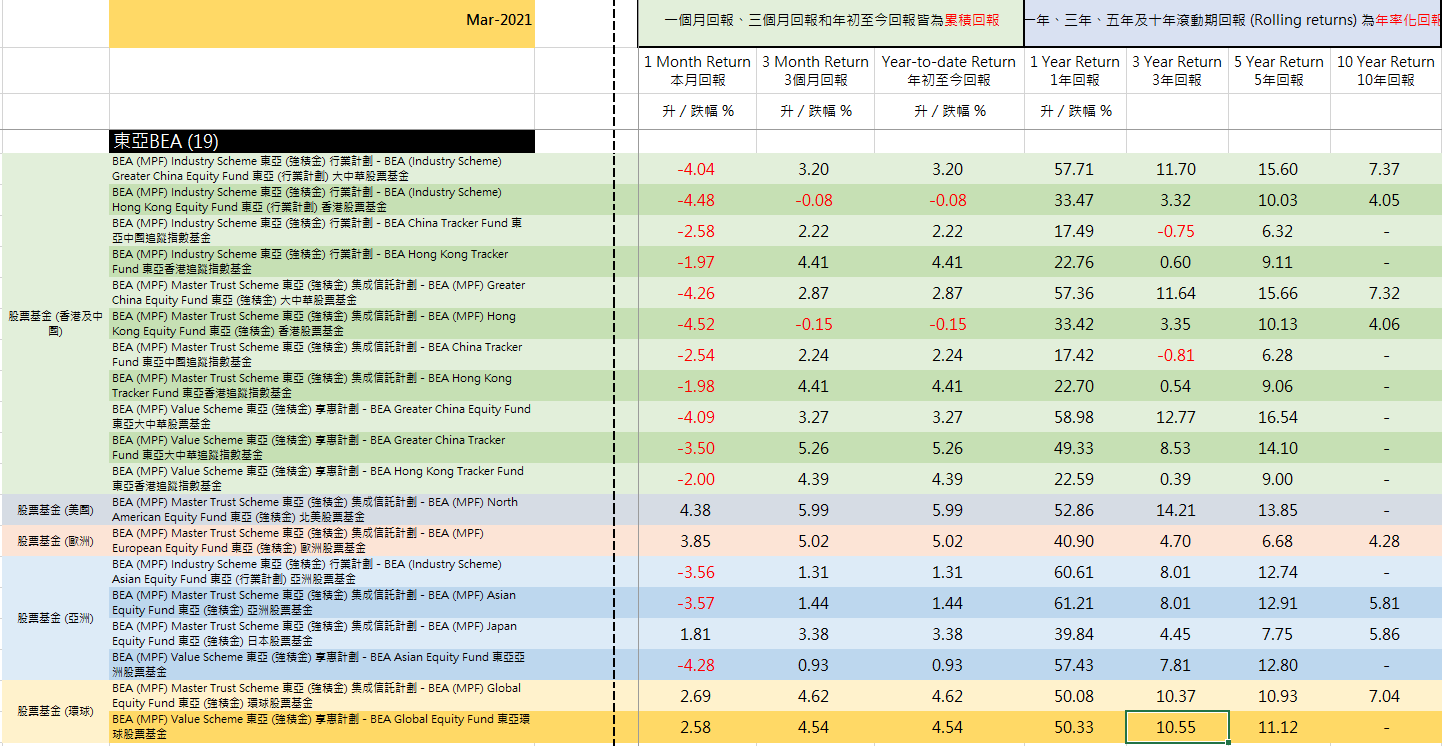The image size is (1442, 746).
Task: Click the Rolling returns annualised note cell
Action: coord(1233,22)
